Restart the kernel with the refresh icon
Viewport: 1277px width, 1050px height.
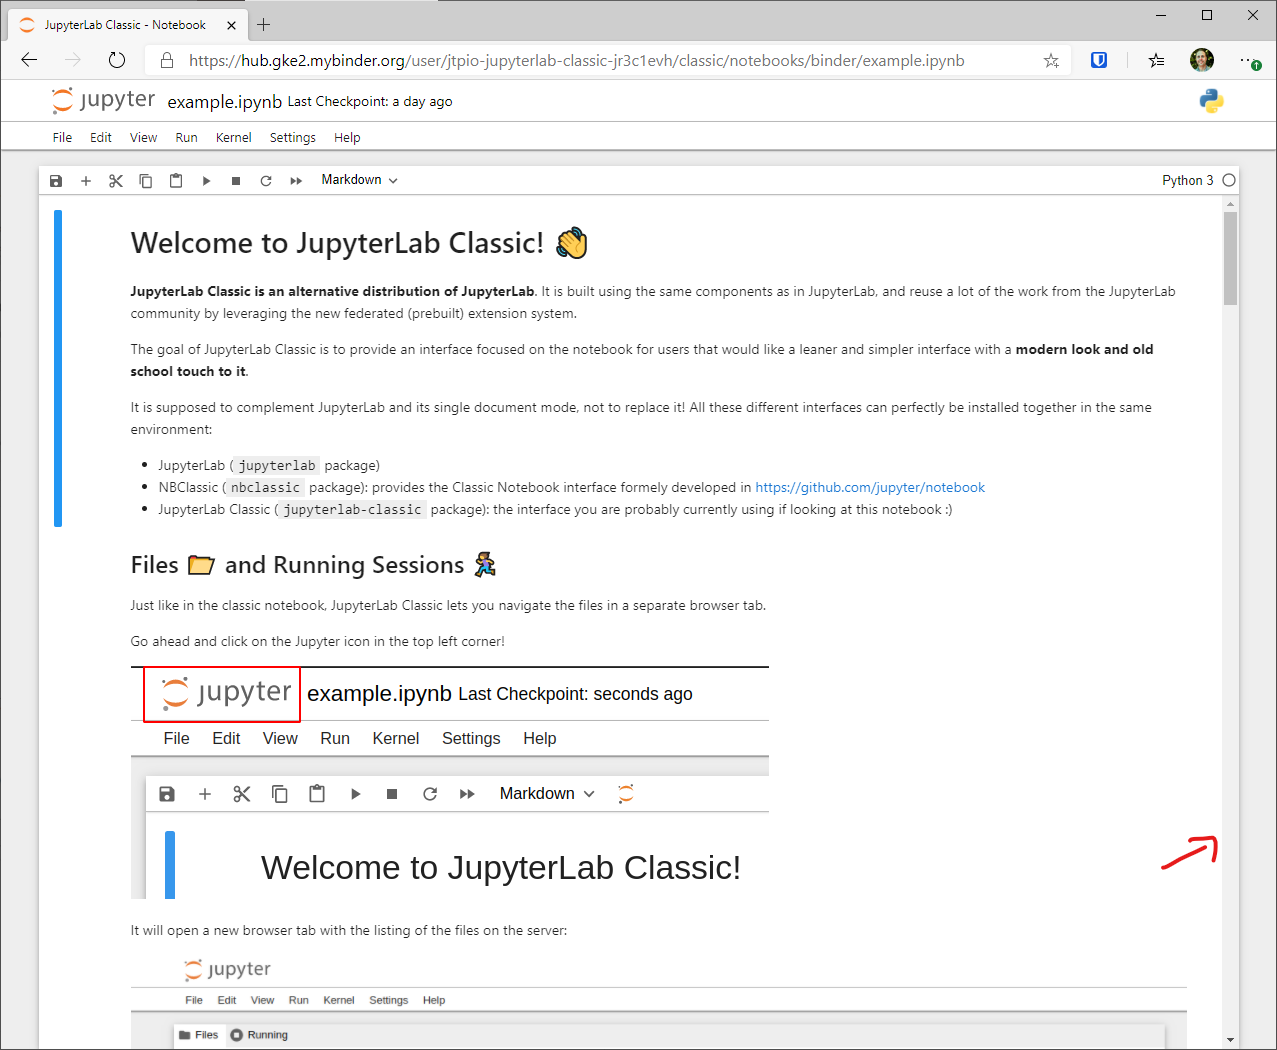(x=266, y=180)
